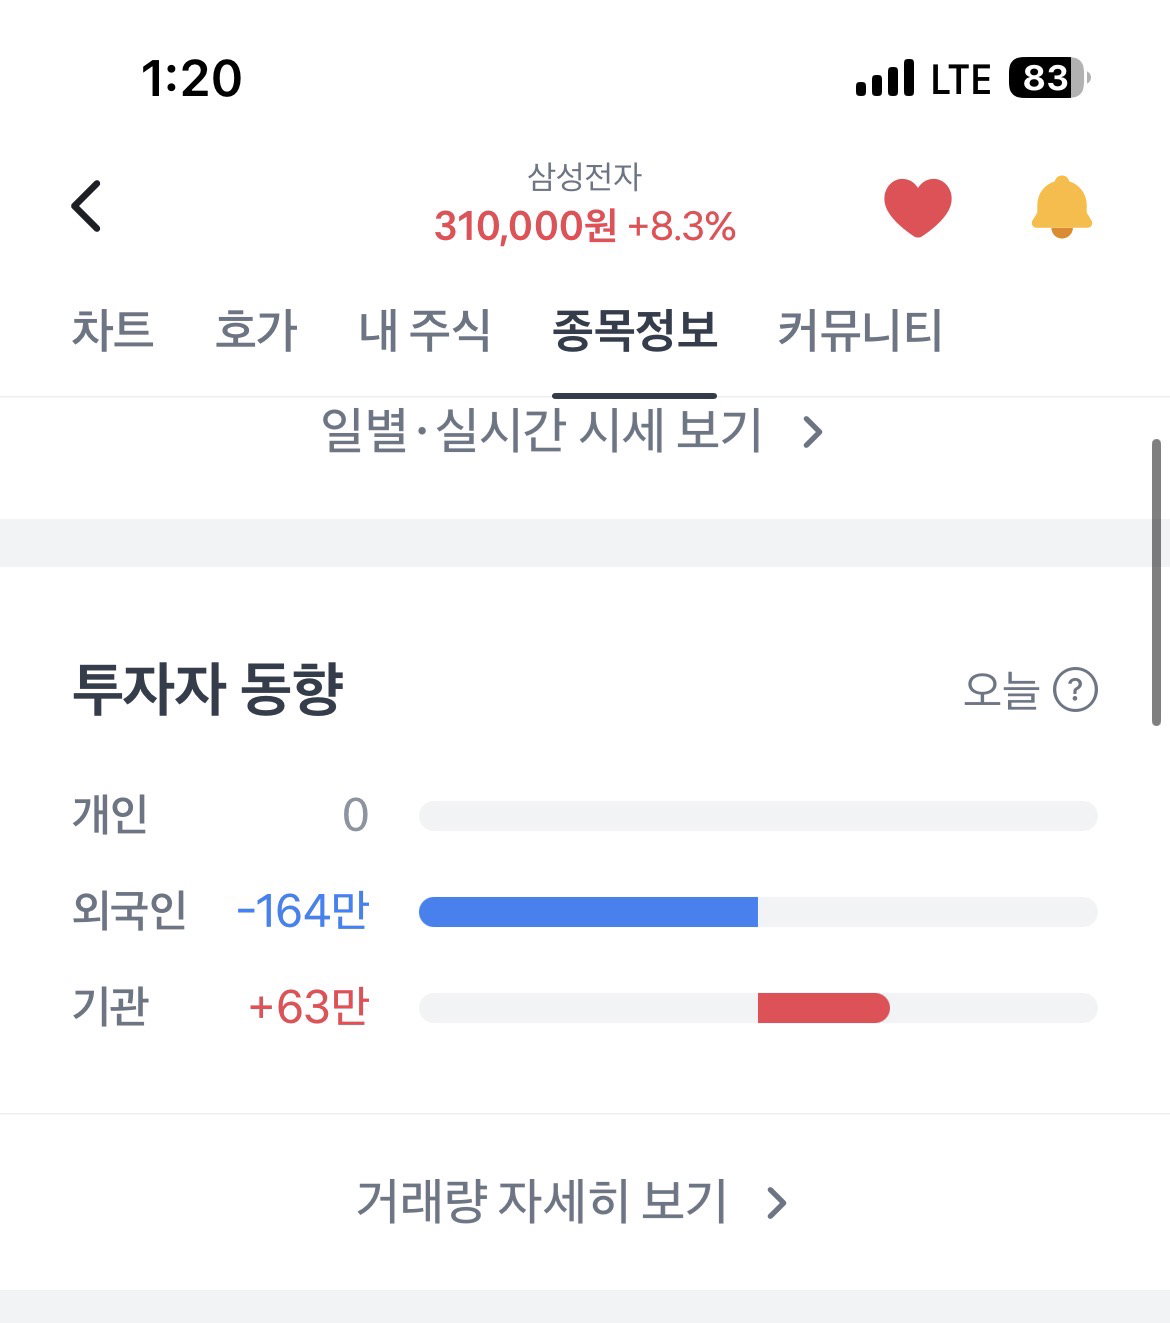Viewport: 1170px width, 1323px height.
Task: Switch to the 호가 tab
Action: click(256, 330)
